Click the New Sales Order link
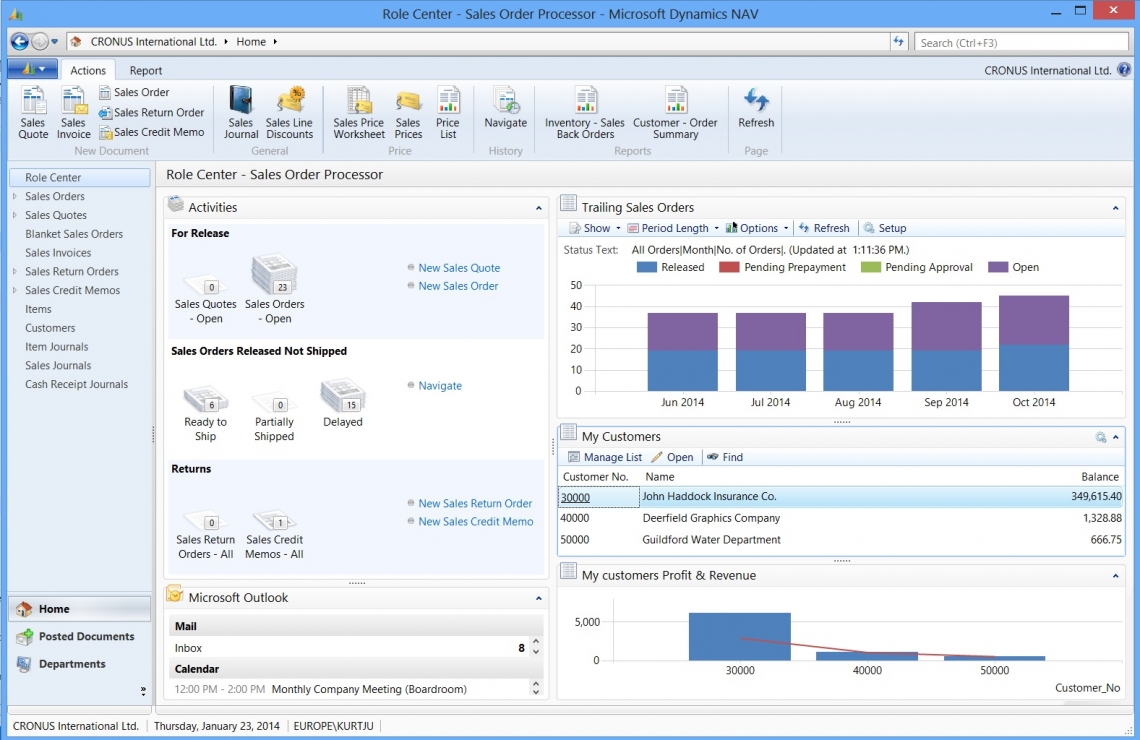Image resolution: width=1140 pixels, height=740 pixels. coord(458,286)
